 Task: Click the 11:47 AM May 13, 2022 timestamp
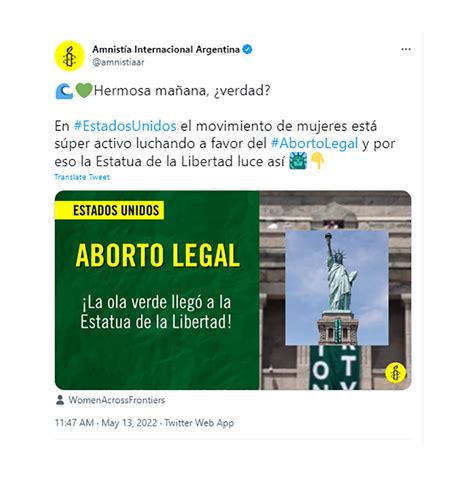[106, 423]
